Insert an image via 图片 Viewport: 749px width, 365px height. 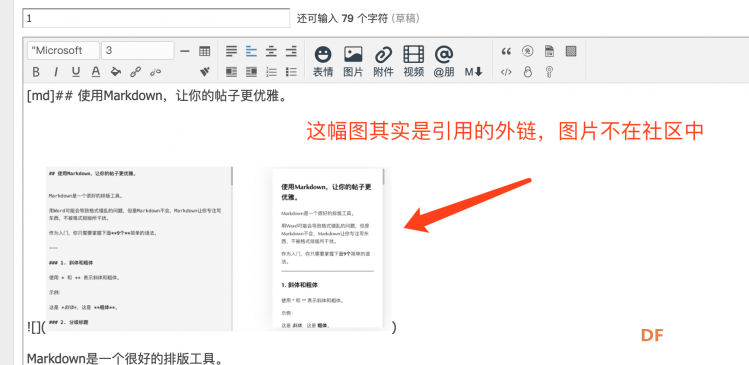click(353, 61)
